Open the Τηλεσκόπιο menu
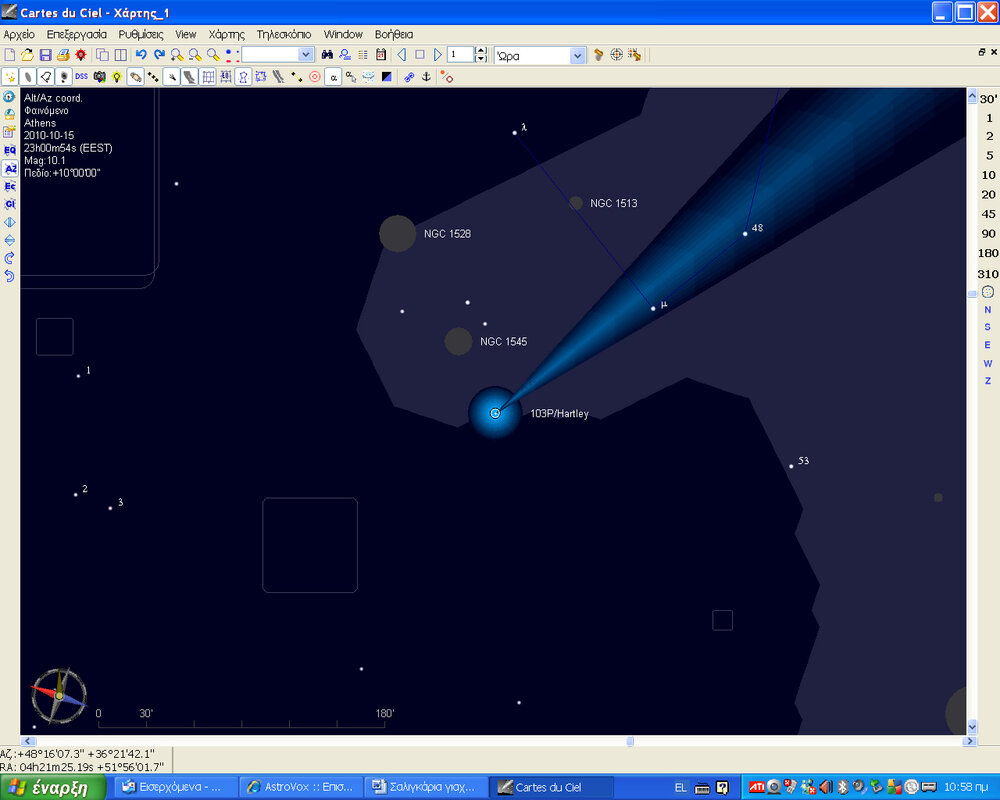This screenshot has width=1000, height=800. (x=284, y=34)
